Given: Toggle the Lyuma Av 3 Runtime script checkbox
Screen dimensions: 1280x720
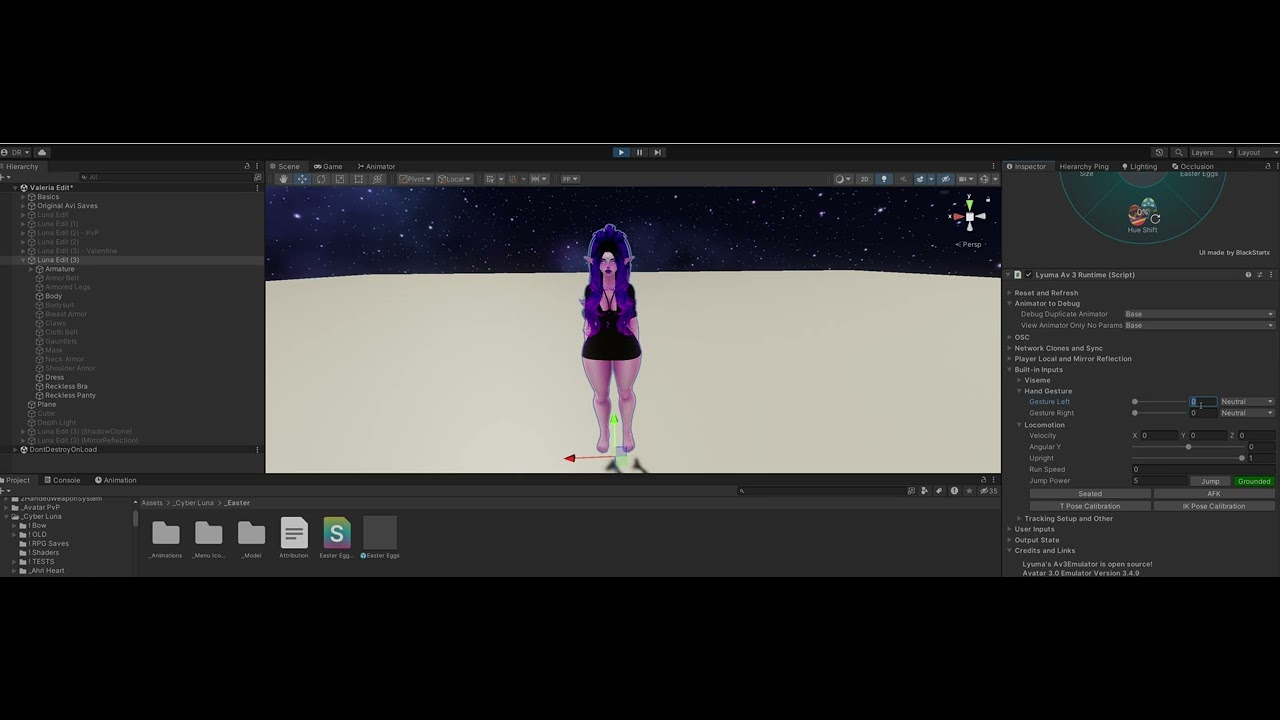Looking at the screenshot, I should 1028,274.
